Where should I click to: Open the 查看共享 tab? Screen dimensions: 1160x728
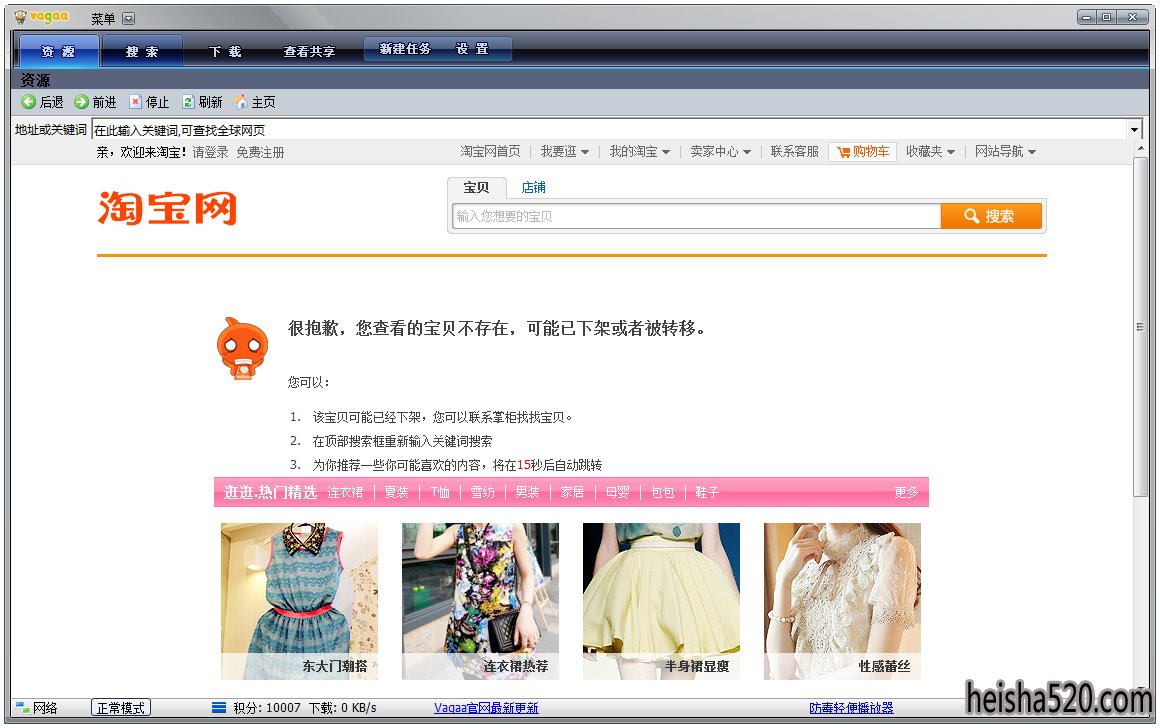pyautogui.click(x=309, y=52)
